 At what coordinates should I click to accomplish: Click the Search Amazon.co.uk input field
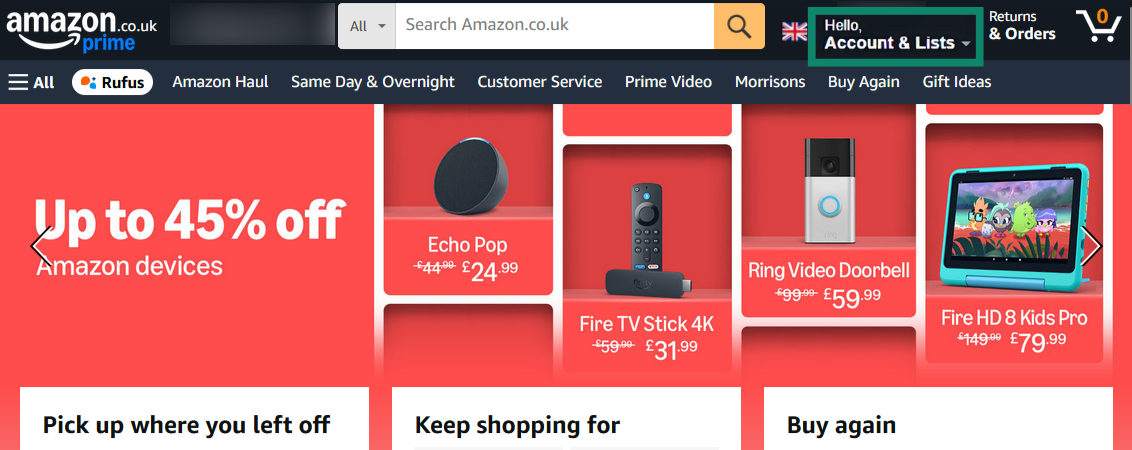point(554,26)
